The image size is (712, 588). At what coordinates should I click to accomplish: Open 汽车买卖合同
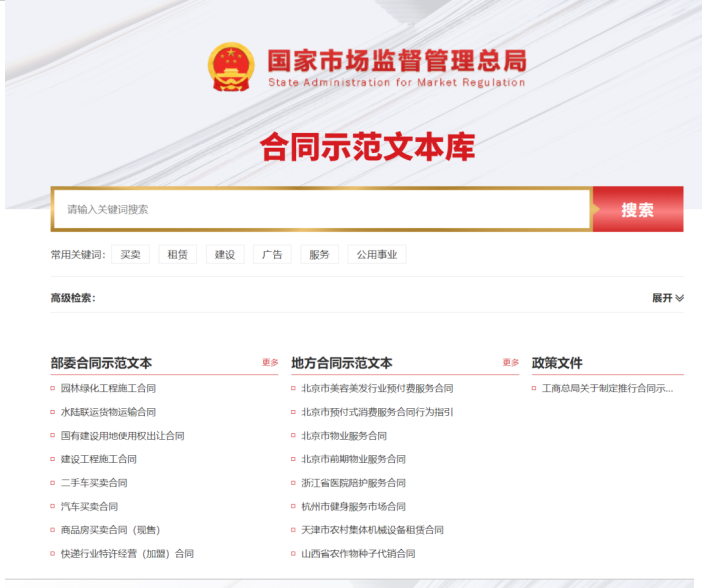click(89, 506)
